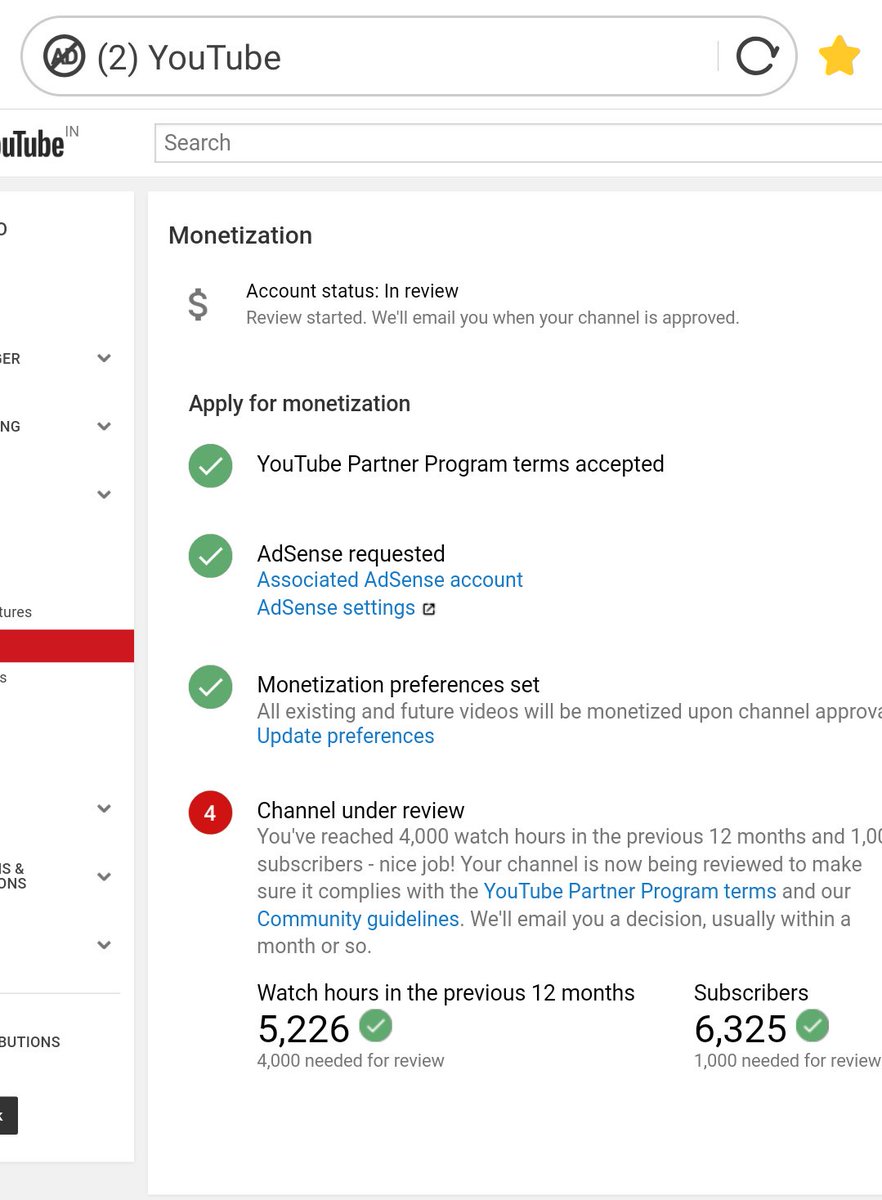Click the 5,226 watch hours value
Screen dimensions: 882x1200
[304, 1028]
